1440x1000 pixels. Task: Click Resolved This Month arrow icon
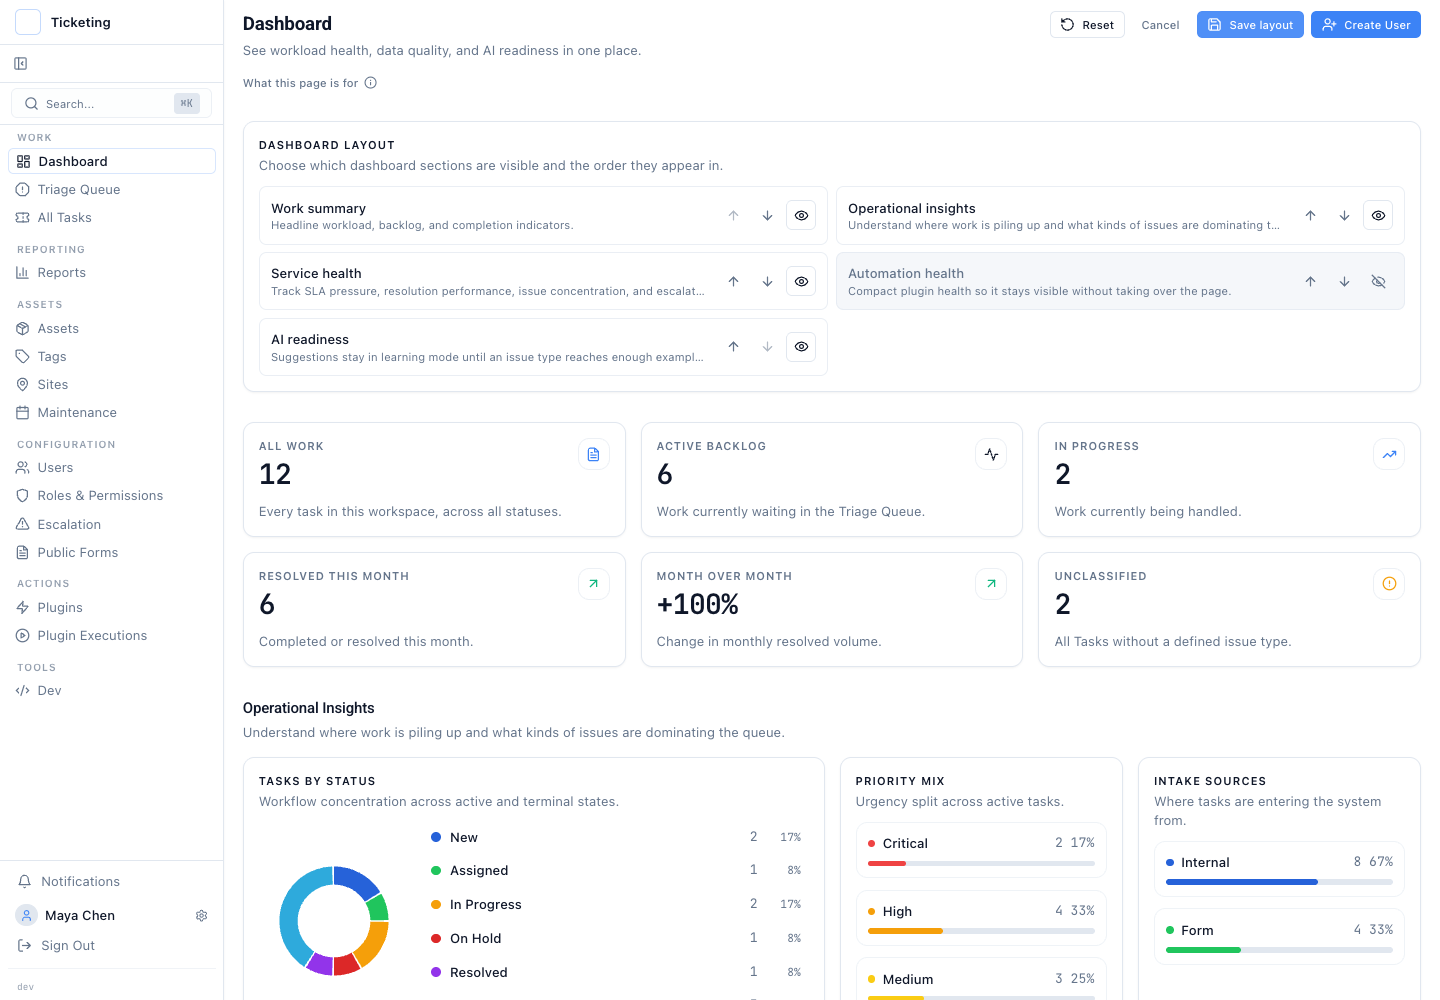594,584
